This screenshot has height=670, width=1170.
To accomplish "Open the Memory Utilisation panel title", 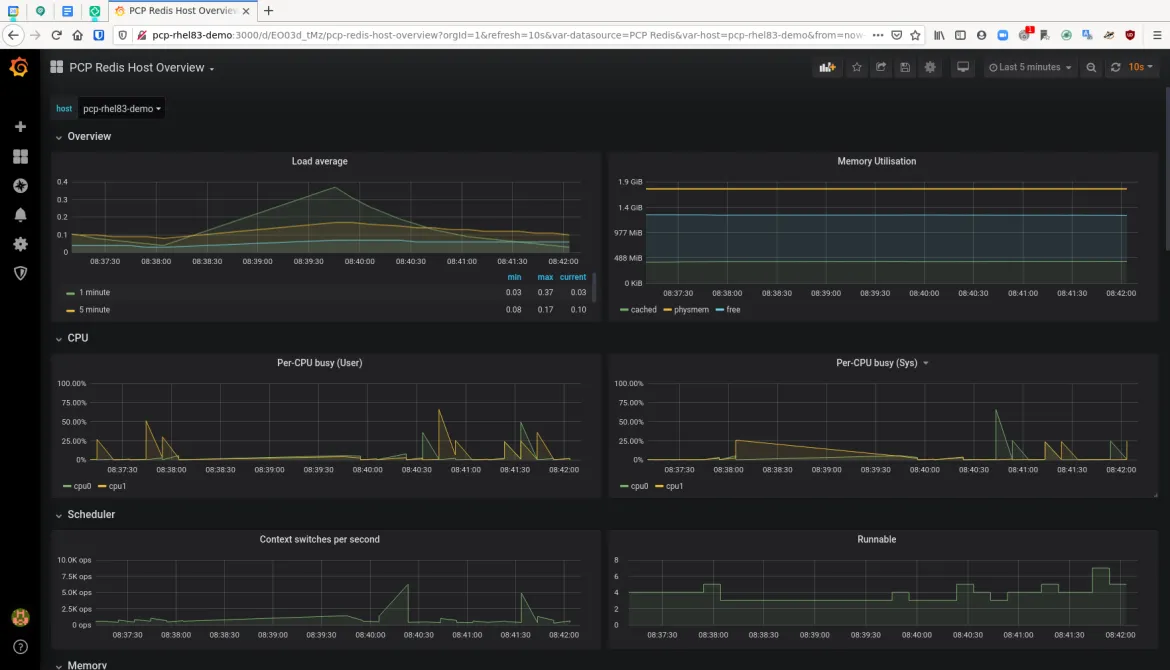I will [x=876, y=161].
